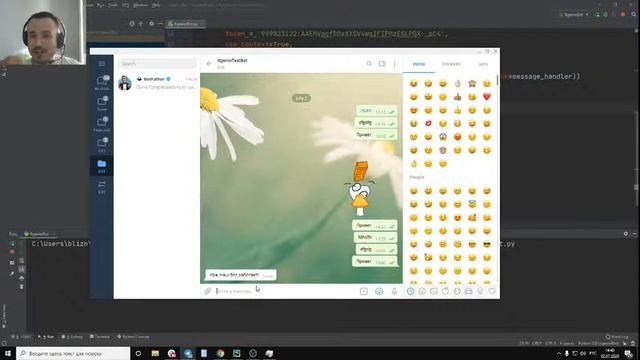
Task: Open the Terminal tool window tab
Action: 100,337
